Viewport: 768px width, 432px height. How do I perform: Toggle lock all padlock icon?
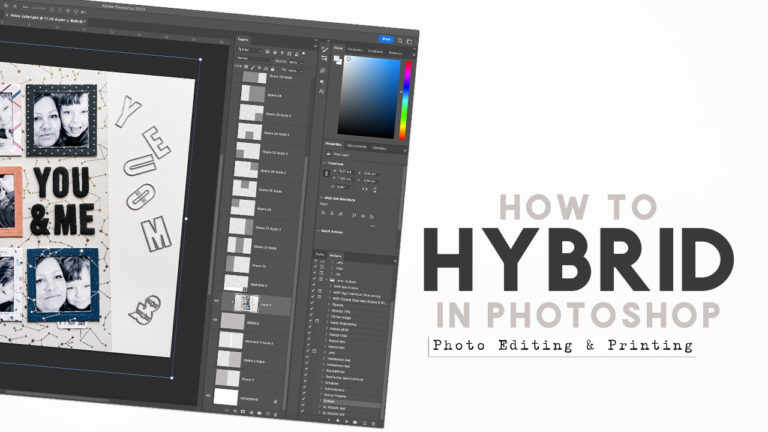(x=272, y=69)
